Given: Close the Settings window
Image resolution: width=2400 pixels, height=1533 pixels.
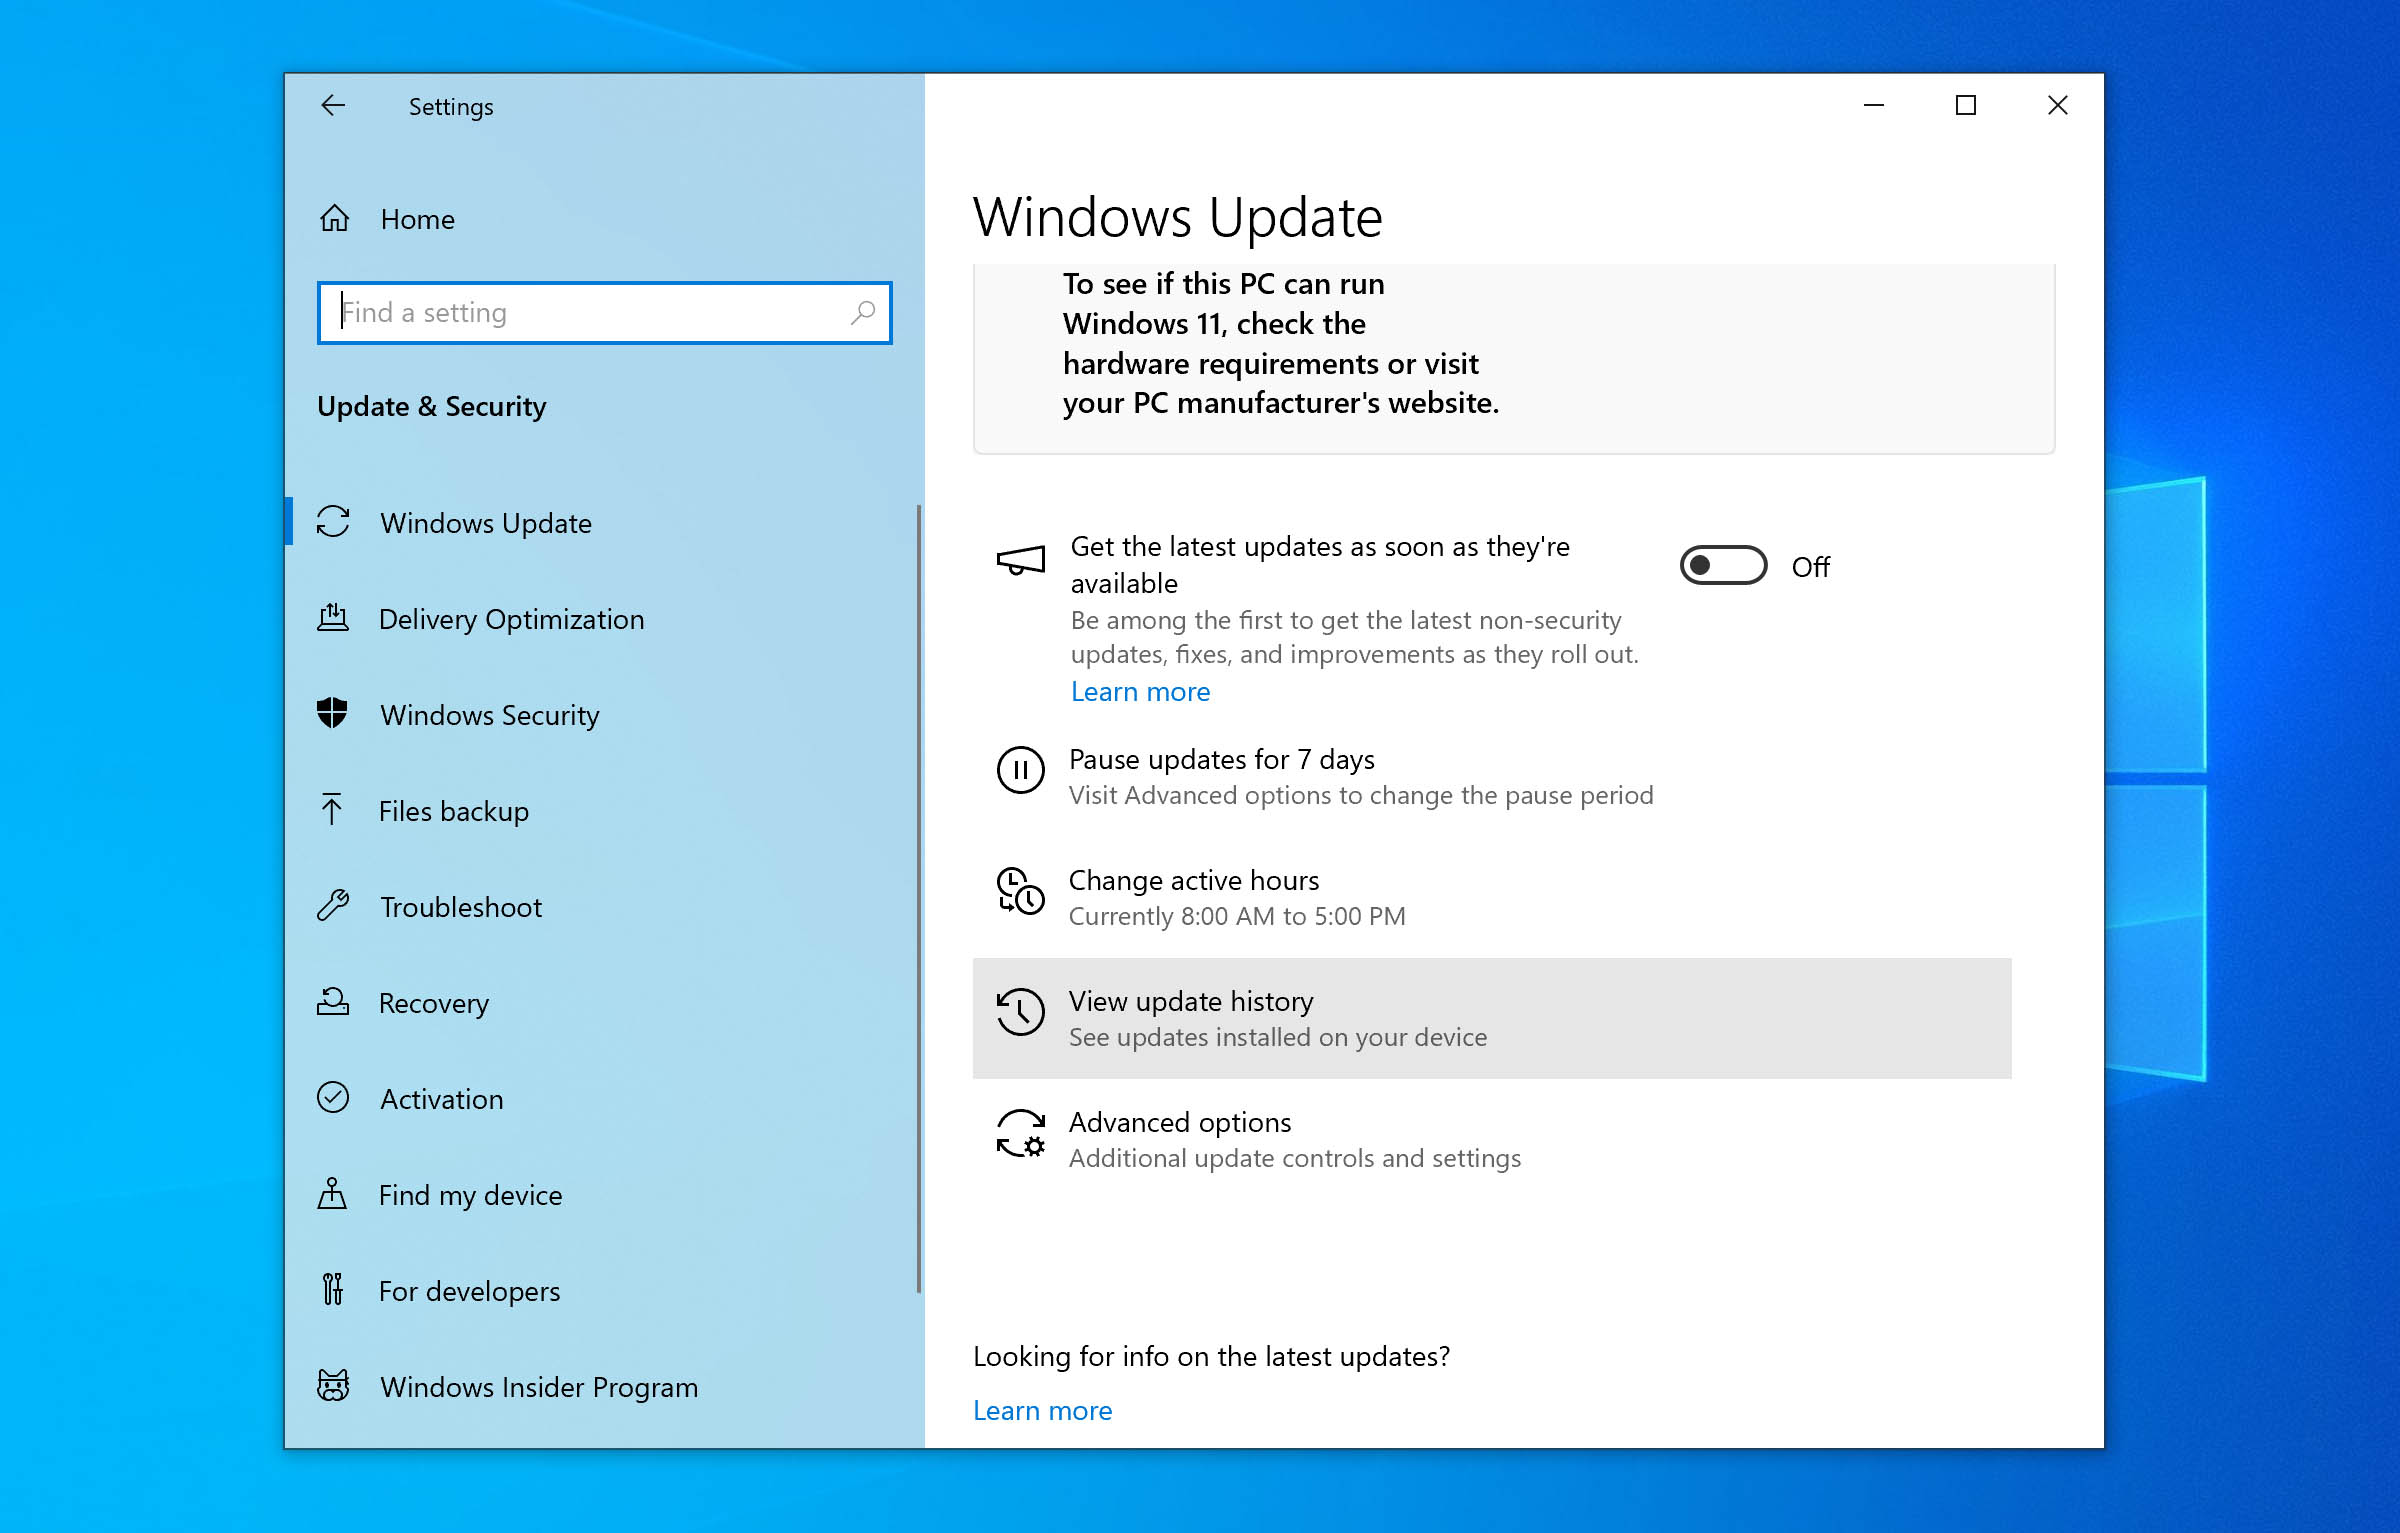Looking at the screenshot, I should 2058,106.
